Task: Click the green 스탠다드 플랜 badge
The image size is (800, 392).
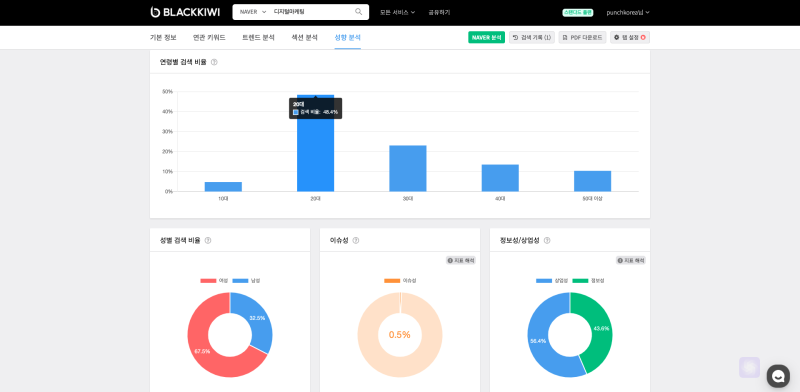Action: 578,12
